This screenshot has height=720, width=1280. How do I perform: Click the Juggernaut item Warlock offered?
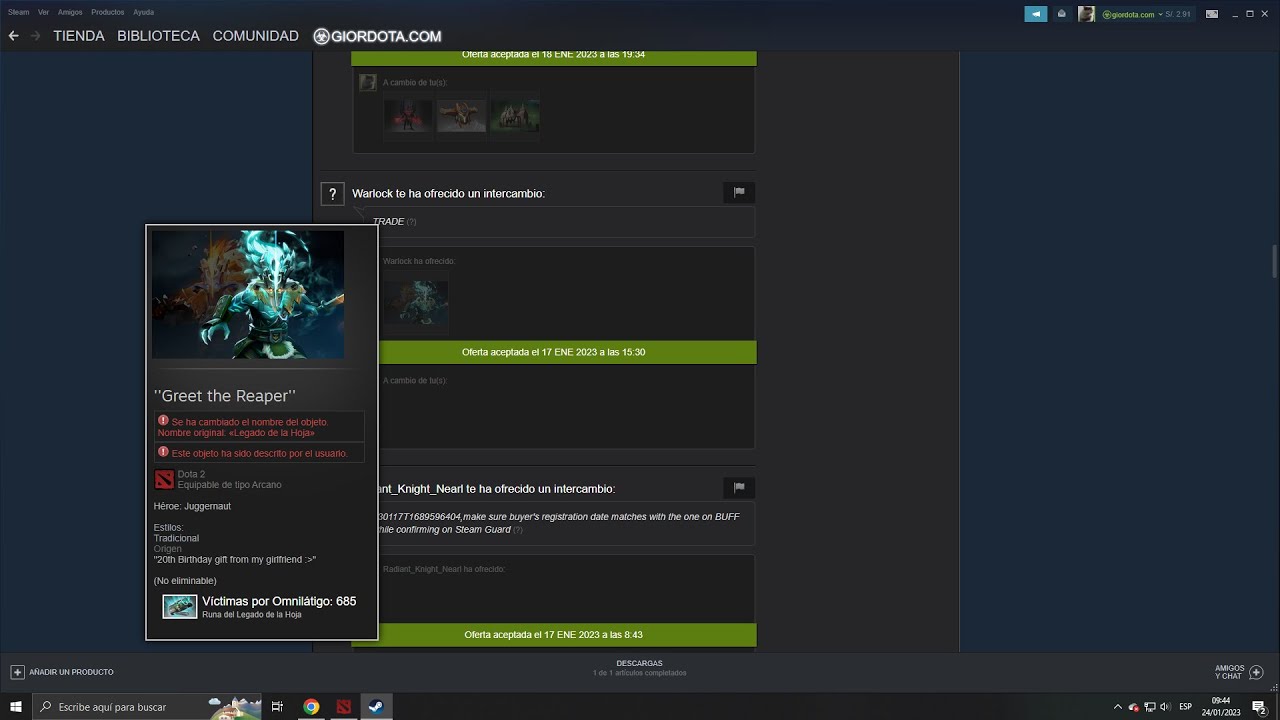(x=416, y=301)
